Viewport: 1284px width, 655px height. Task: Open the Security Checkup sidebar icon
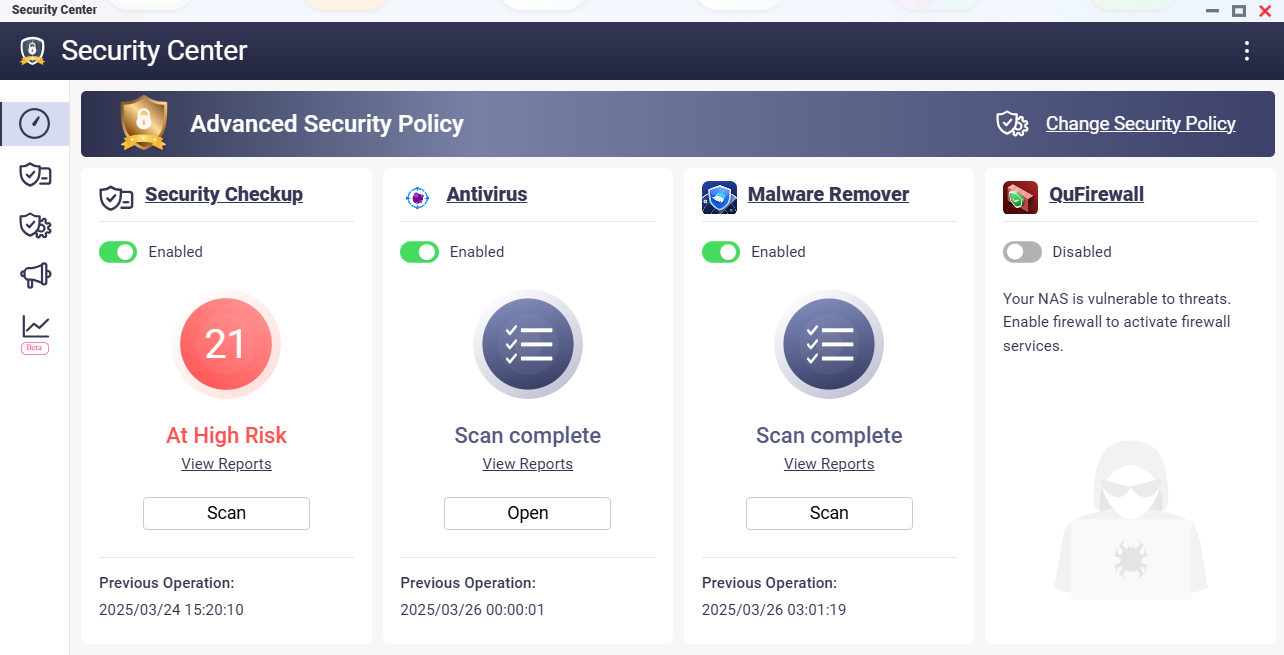coord(35,175)
